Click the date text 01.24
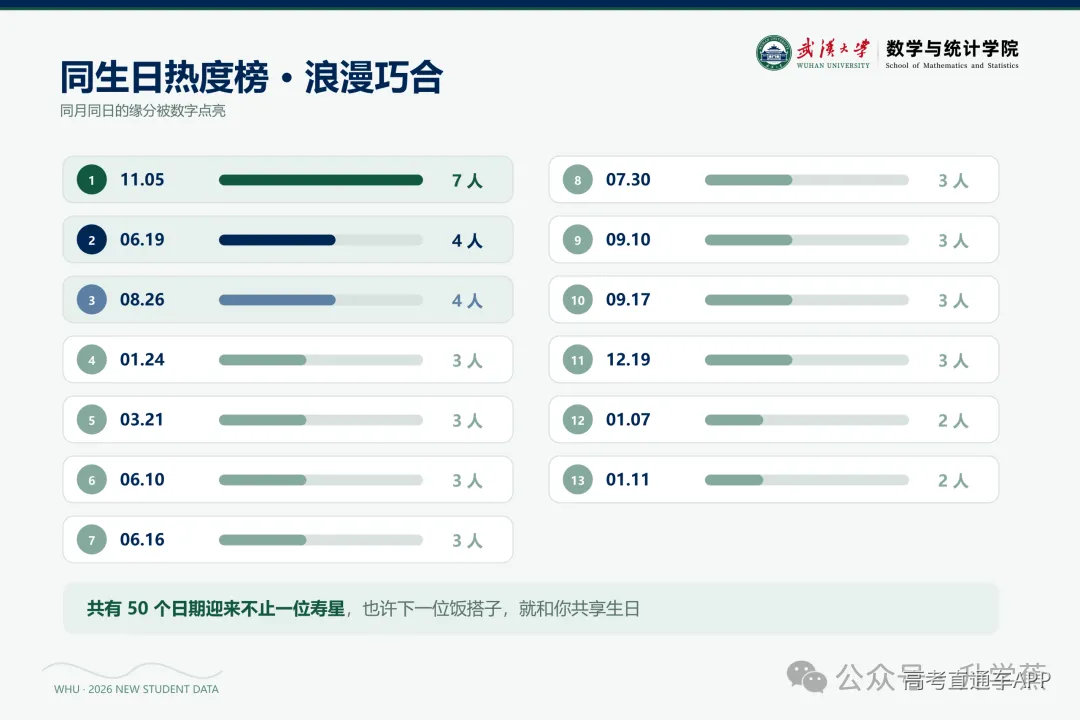This screenshot has width=1080, height=720. (x=142, y=360)
